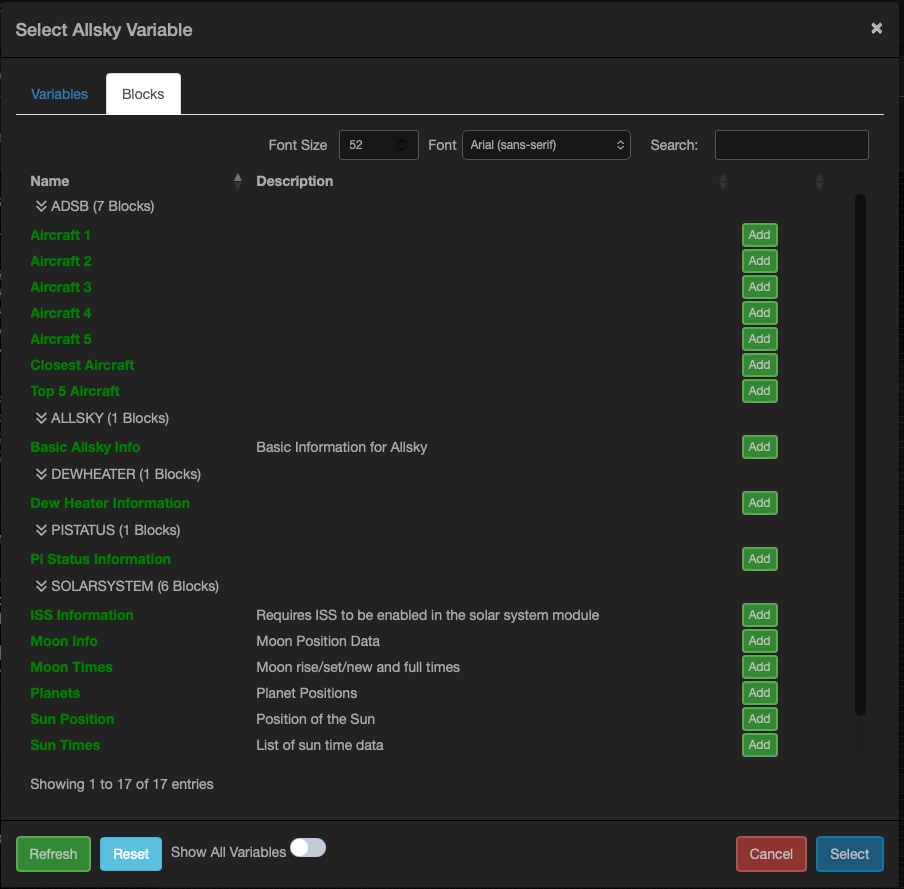
Task: Click inside the Search field
Action: [x=791, y=145]
